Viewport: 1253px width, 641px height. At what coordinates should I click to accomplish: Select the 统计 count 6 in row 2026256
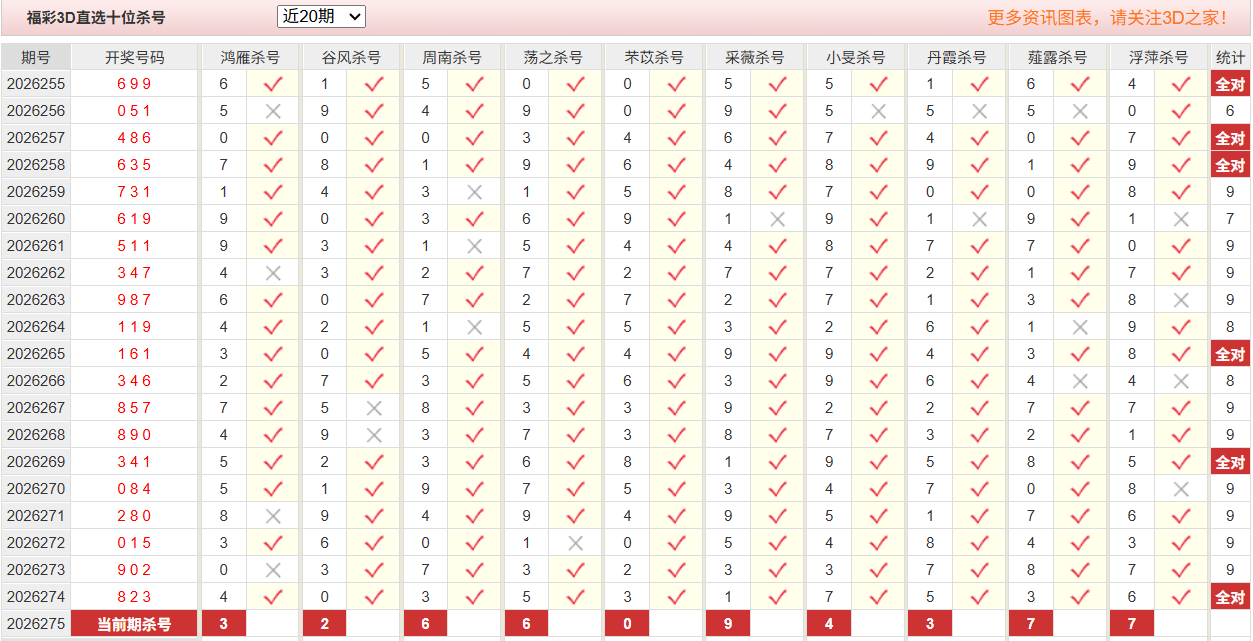tap(1230, 111)
